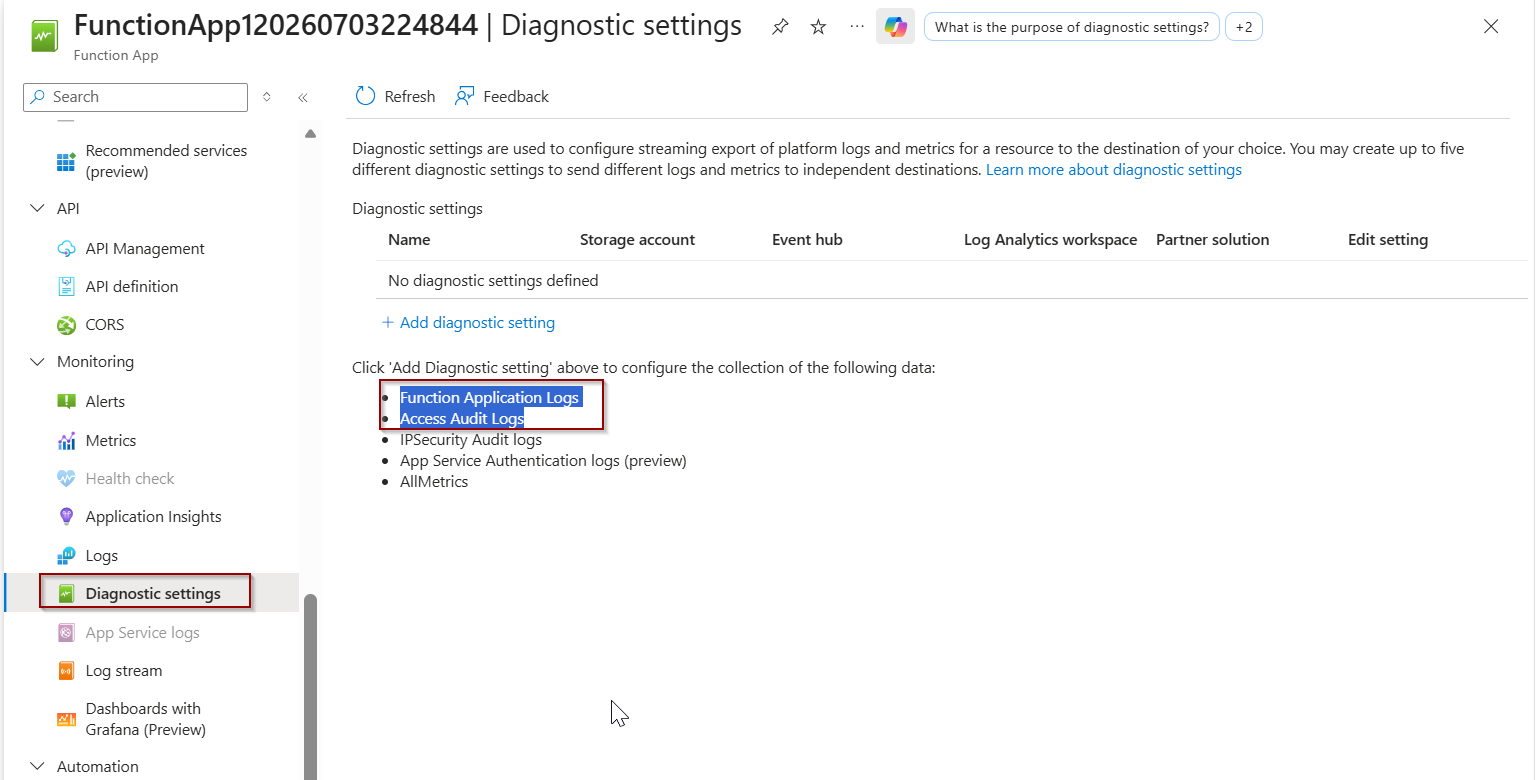Collapse the sidebar with double chevron
The width and height of the screenshot is (1540, 780).
pos(302,97)
